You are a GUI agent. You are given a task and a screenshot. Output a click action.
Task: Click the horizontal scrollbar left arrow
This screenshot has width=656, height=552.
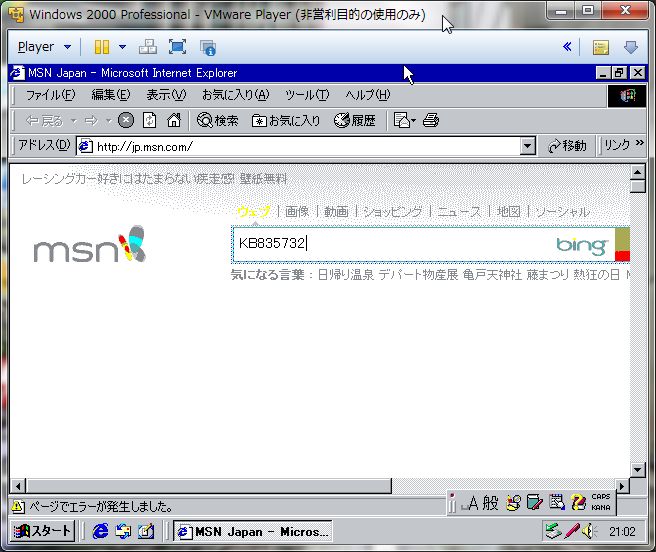[18, 486]
